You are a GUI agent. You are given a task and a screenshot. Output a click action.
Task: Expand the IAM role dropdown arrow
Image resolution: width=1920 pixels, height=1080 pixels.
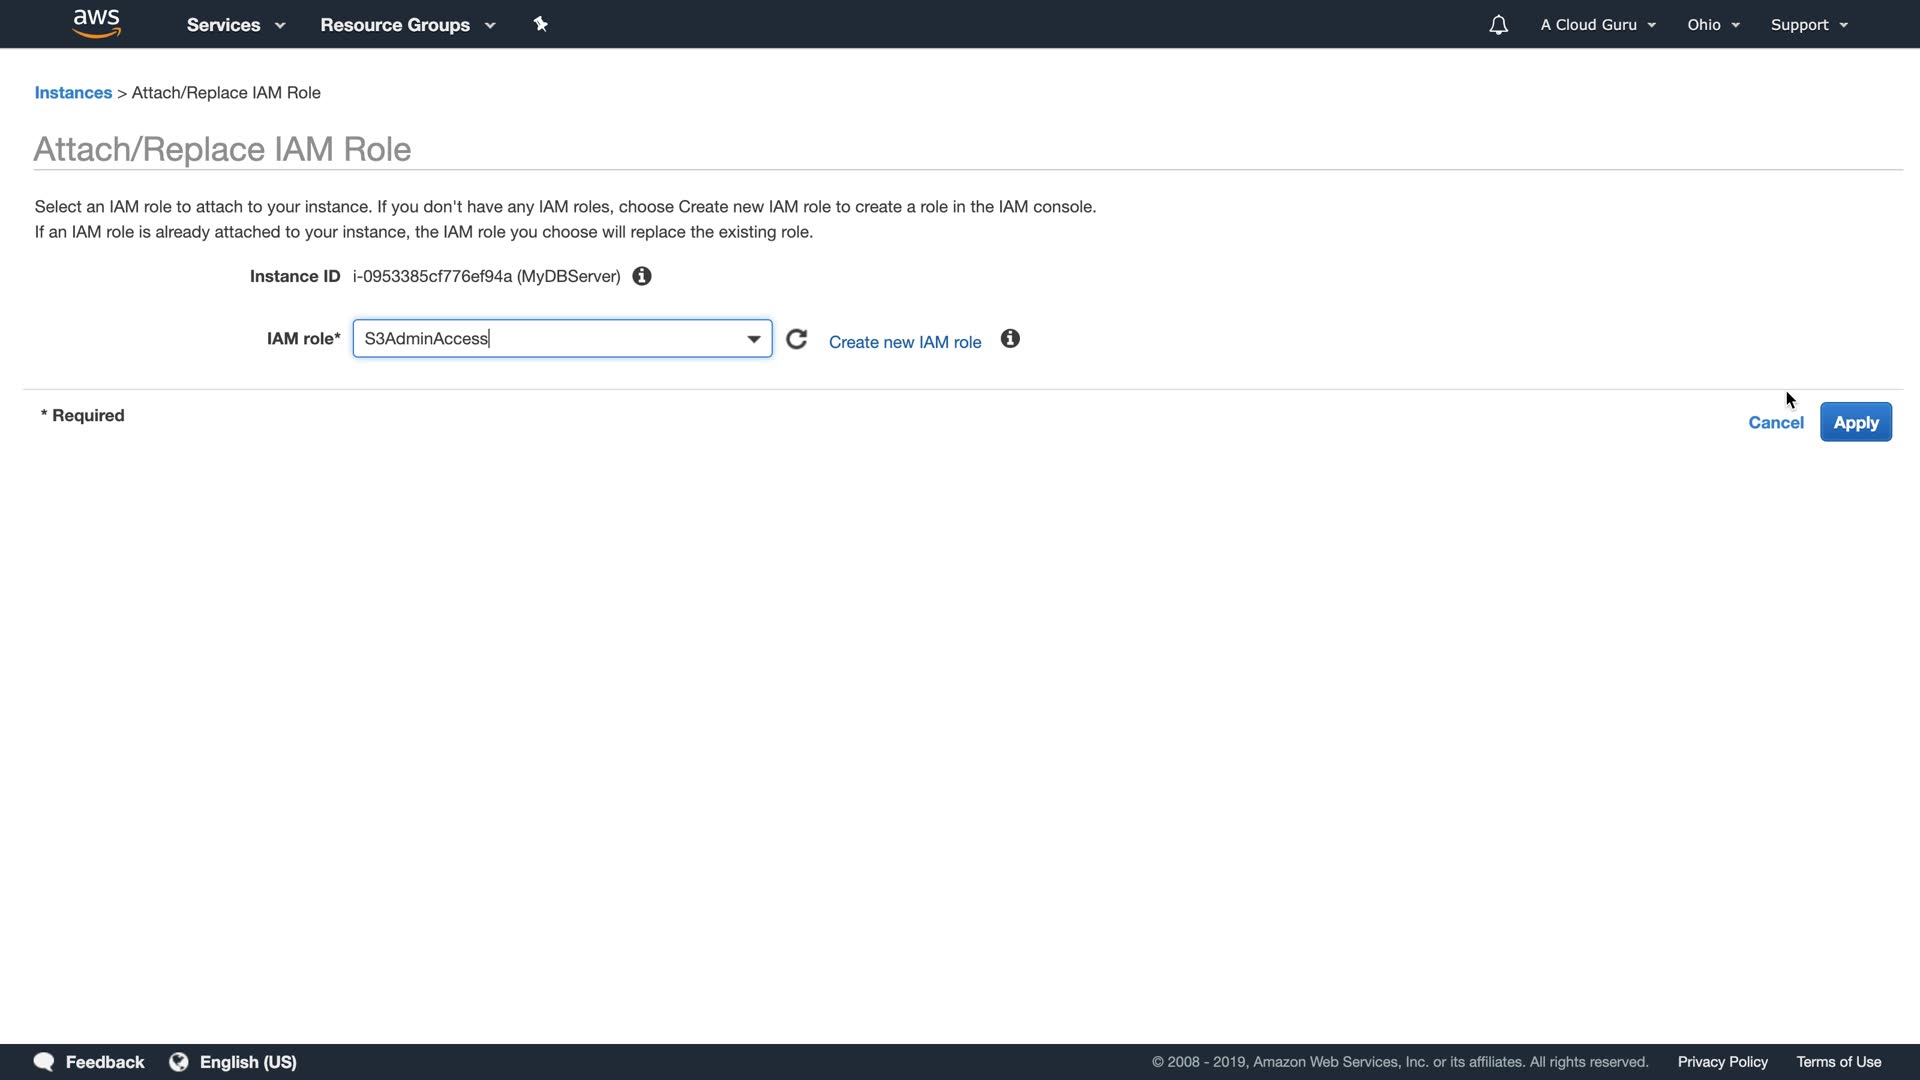click(753, 339)
